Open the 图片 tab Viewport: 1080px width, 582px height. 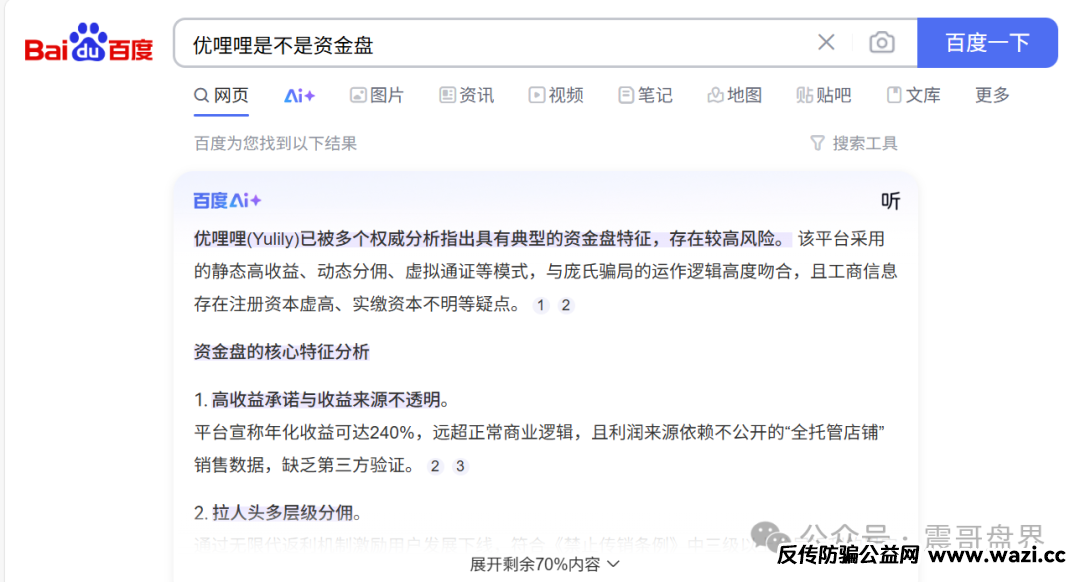[377, 95]
